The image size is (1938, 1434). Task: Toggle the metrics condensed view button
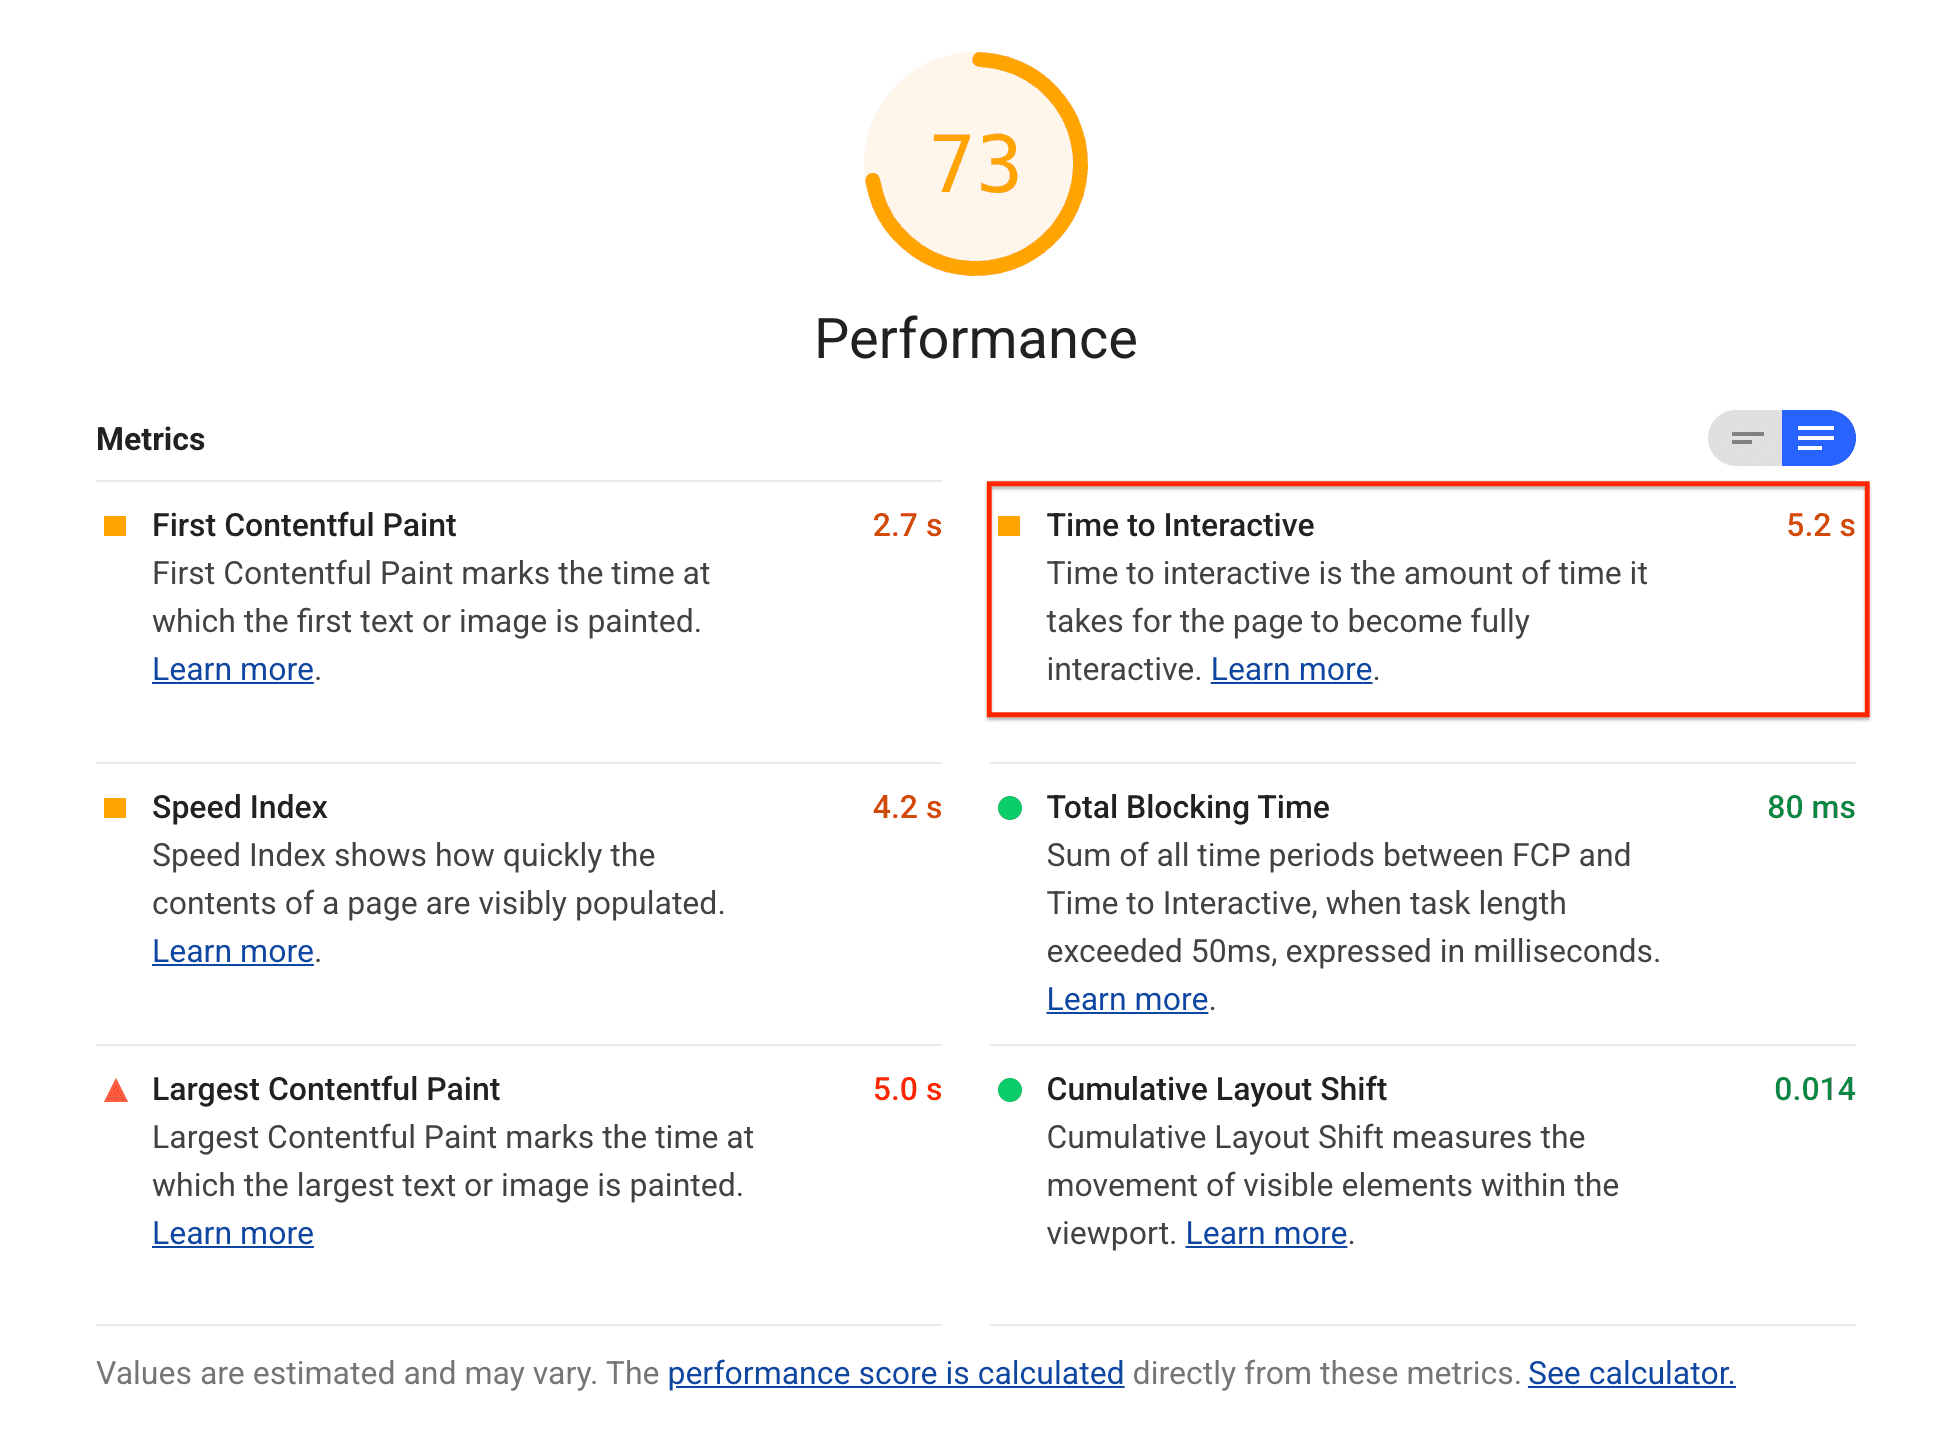click(x=1745, y=438)
